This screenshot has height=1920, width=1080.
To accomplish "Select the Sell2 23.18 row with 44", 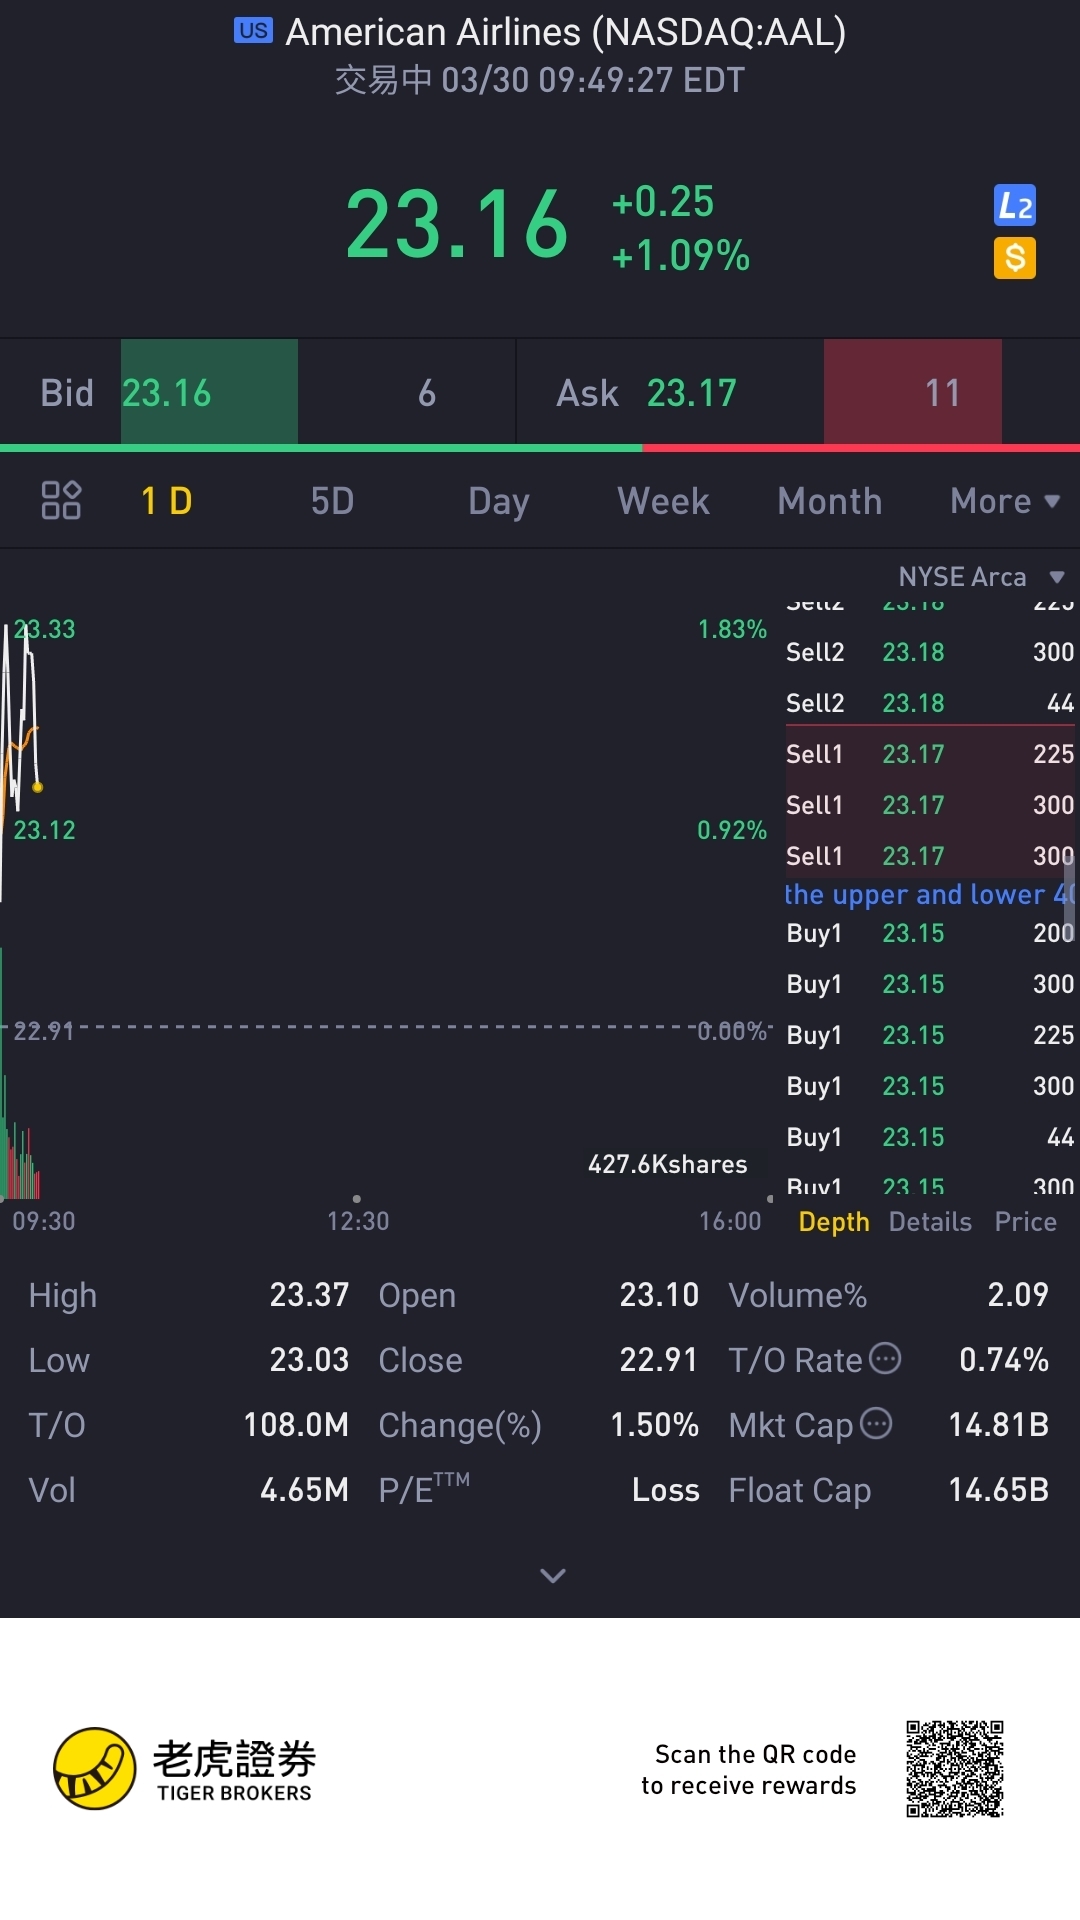I will click(x=930, y=703).
